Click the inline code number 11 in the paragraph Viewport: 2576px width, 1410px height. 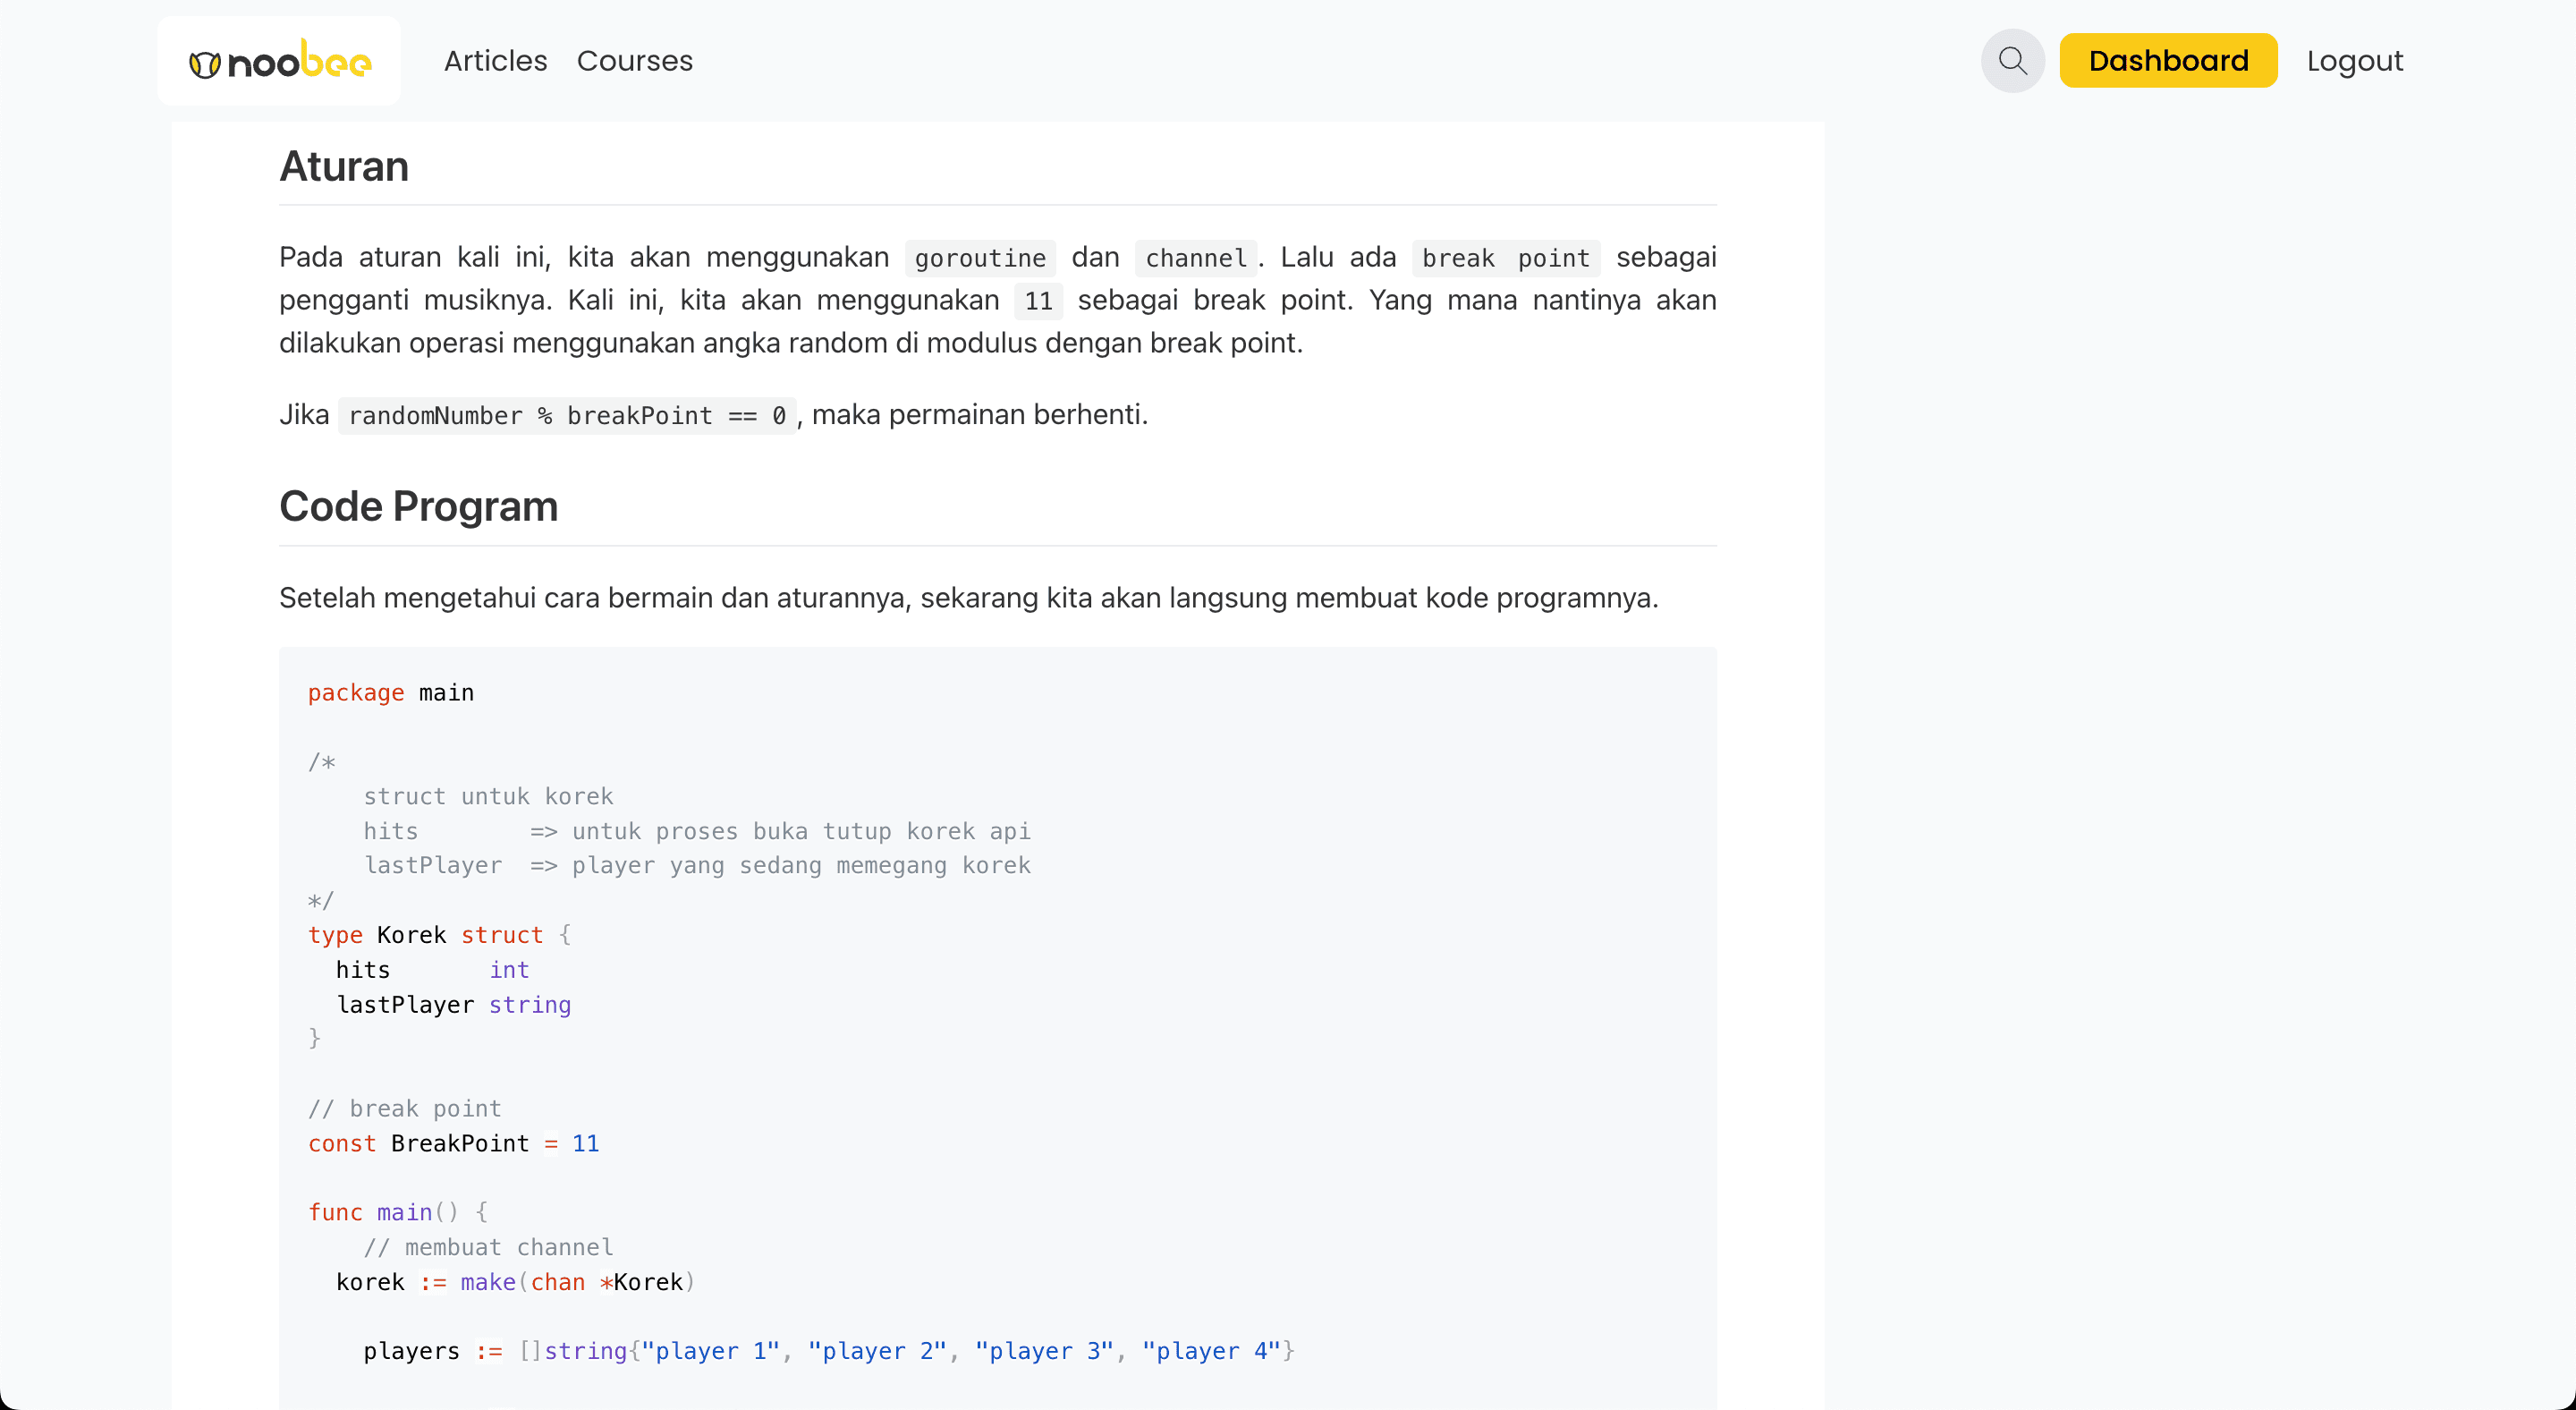tap(1037, 301)
